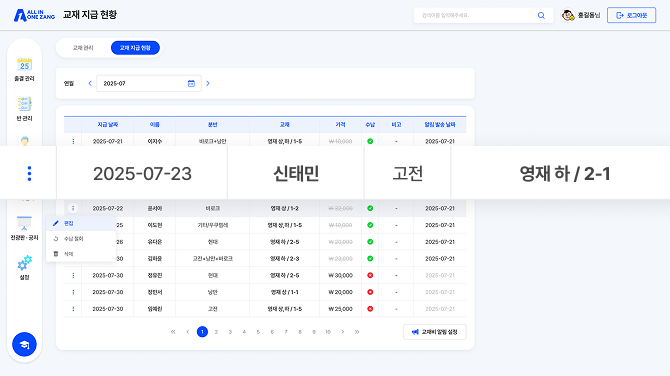Select page 1 in pagination
Viewport: 670px width, 376px height.
[202, 332]
